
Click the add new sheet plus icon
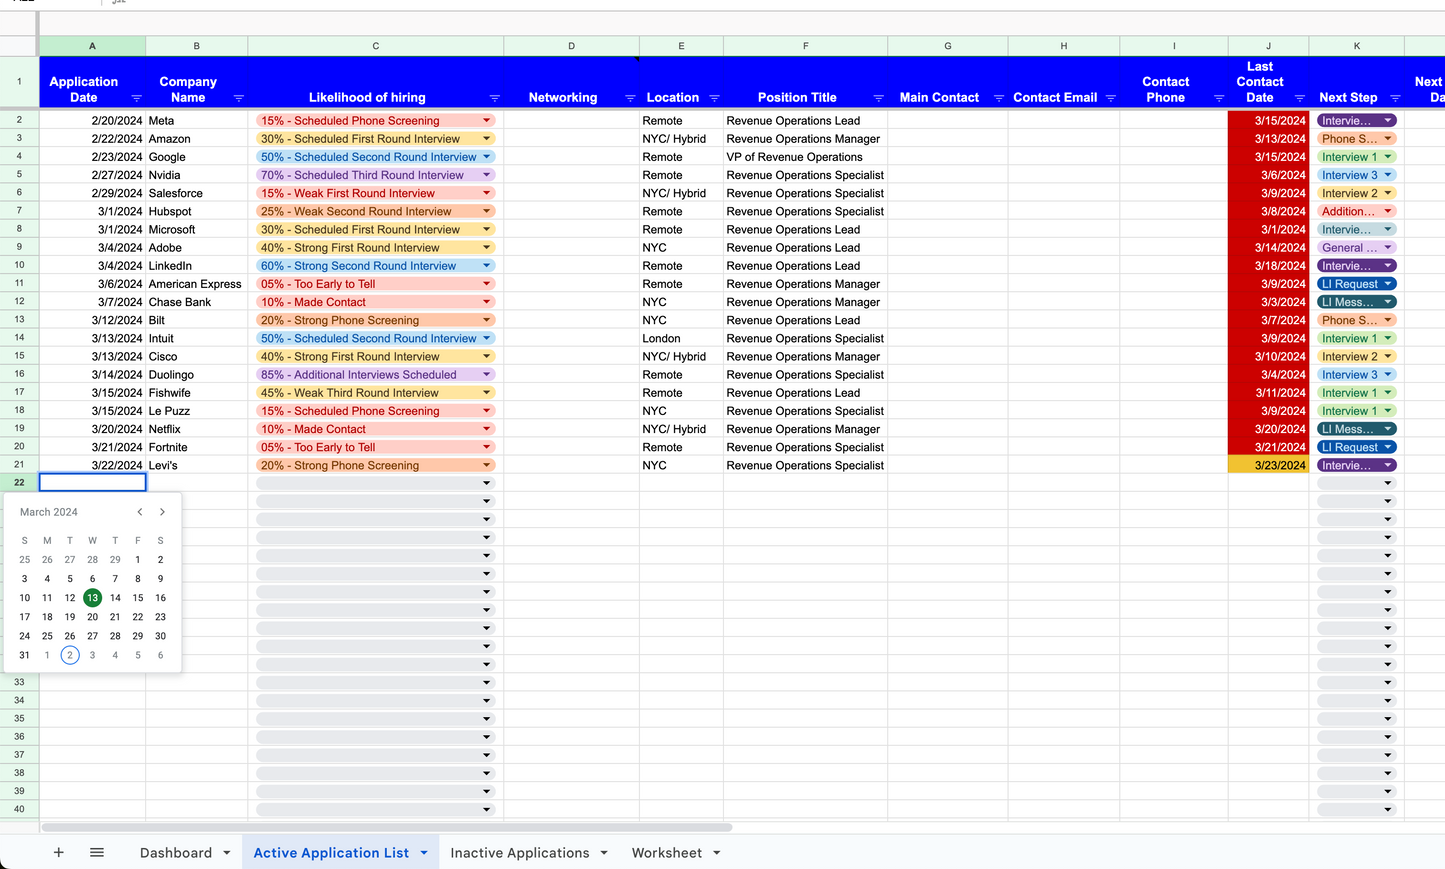tap(58, 852)
